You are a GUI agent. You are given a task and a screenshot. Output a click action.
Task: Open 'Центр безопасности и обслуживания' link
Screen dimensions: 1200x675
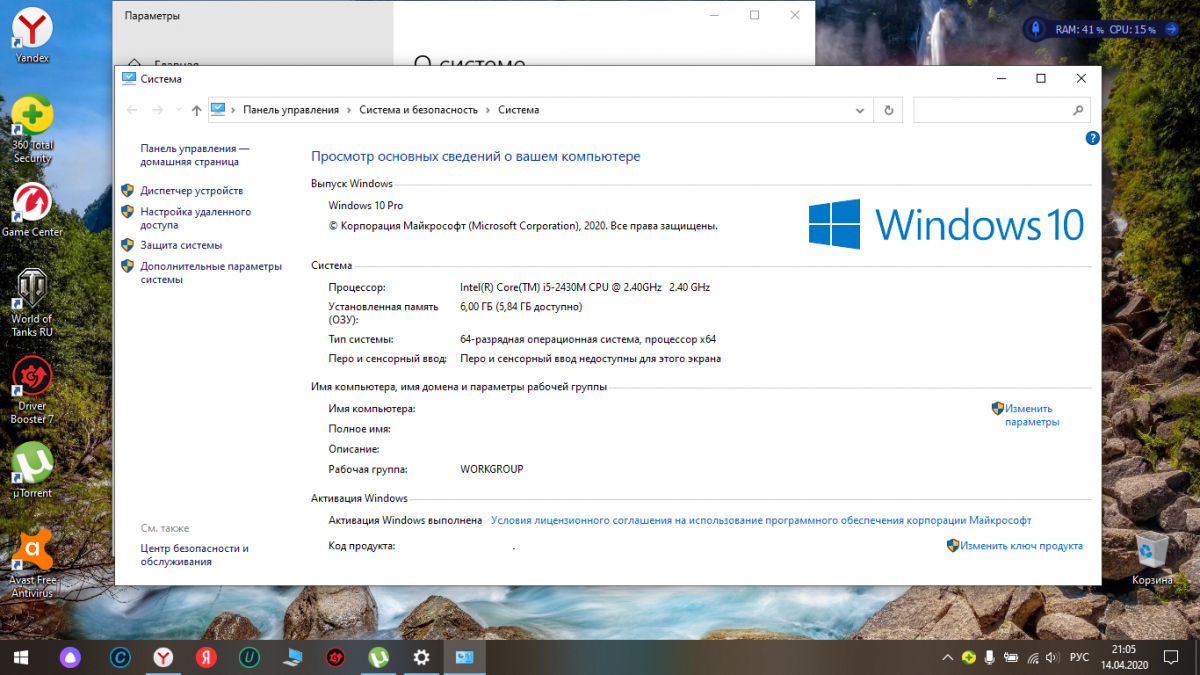[194, 555]
